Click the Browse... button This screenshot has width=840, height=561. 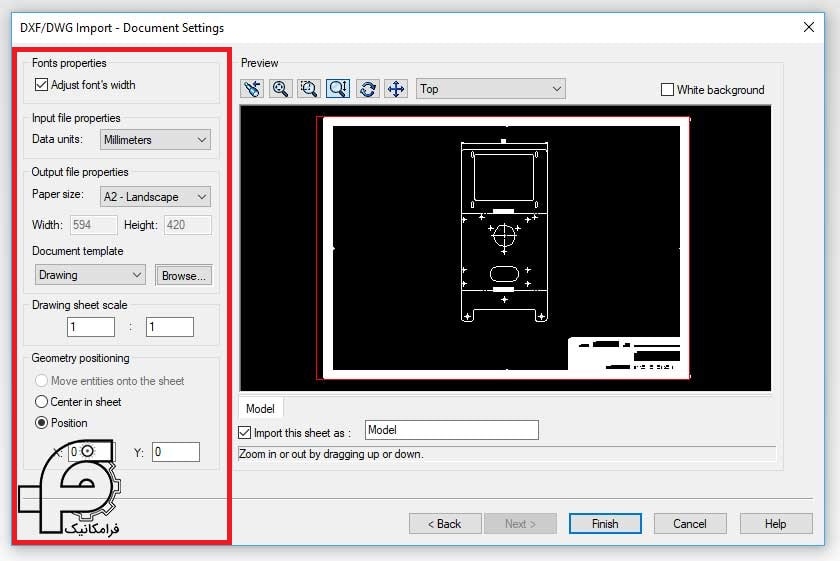pyautogui.click(x=184, y=275)
